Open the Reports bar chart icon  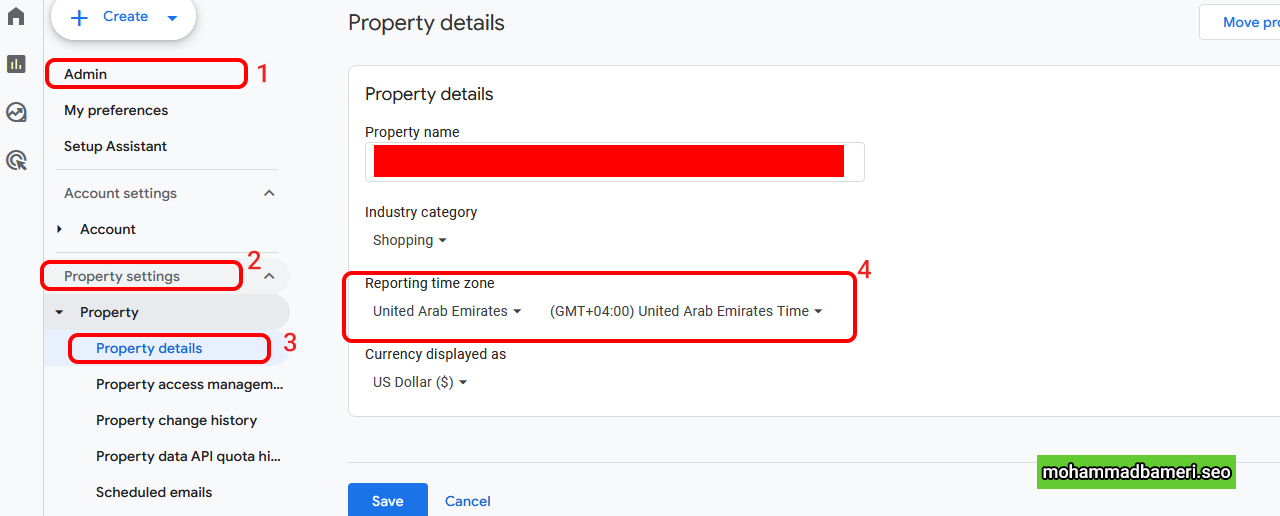tap(16, 64)
